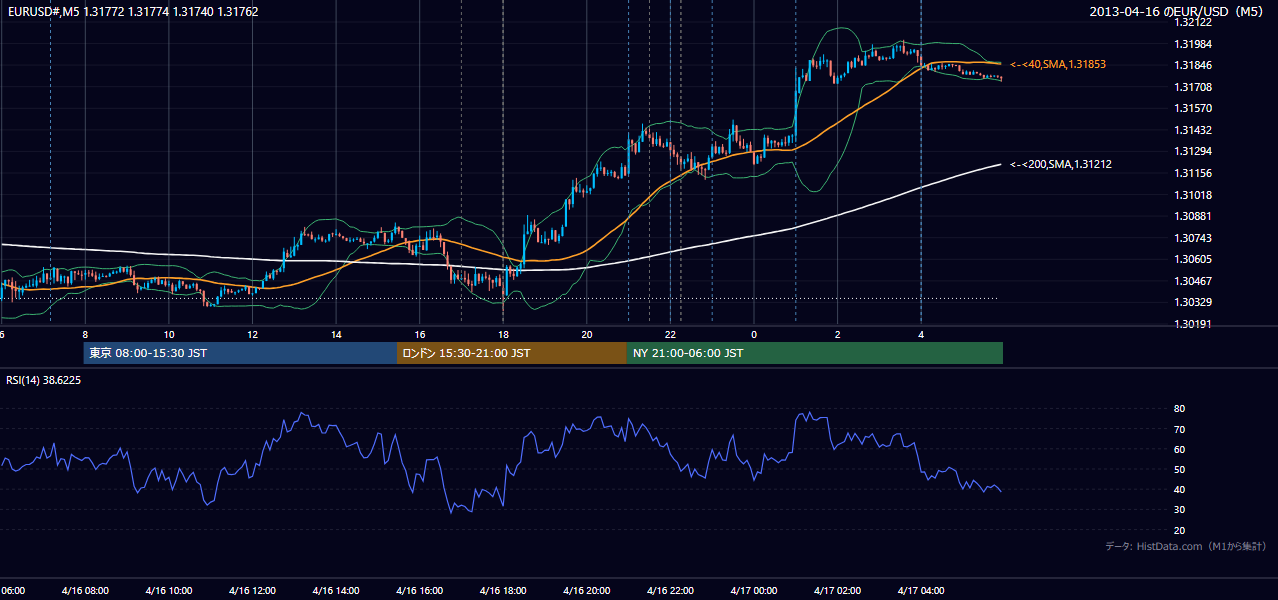This screenshot has height=600, width=1278.
Task: Click price axis value 1.30191
Action: coord(1193,324)
